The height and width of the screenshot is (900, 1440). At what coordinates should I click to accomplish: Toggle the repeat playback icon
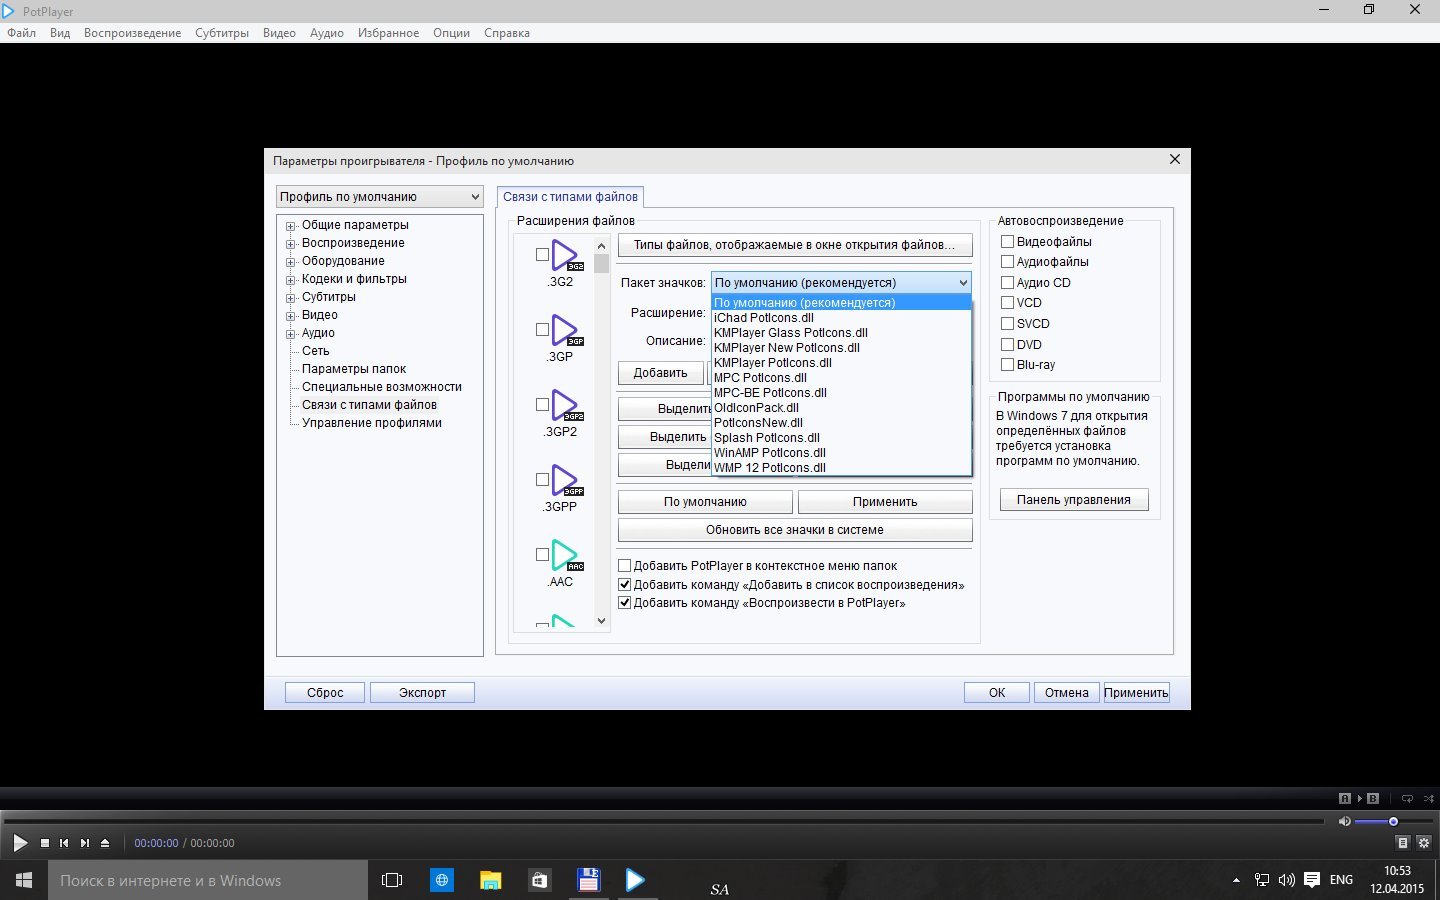click(x=1407, y=798)
